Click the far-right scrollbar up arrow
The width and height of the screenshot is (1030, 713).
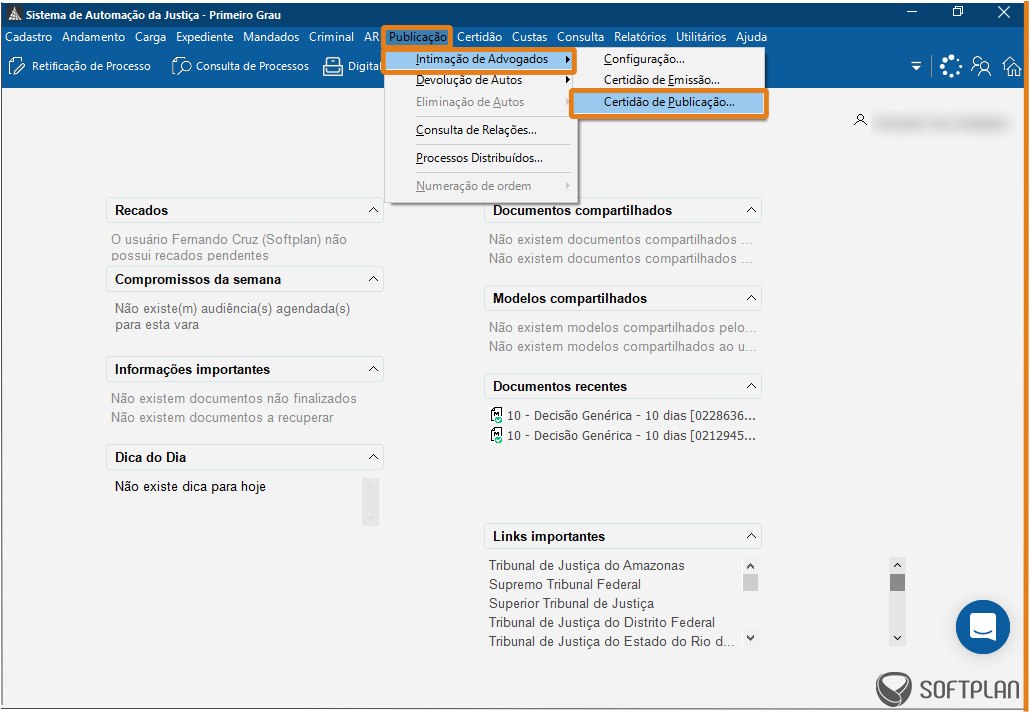pos(897,565)
